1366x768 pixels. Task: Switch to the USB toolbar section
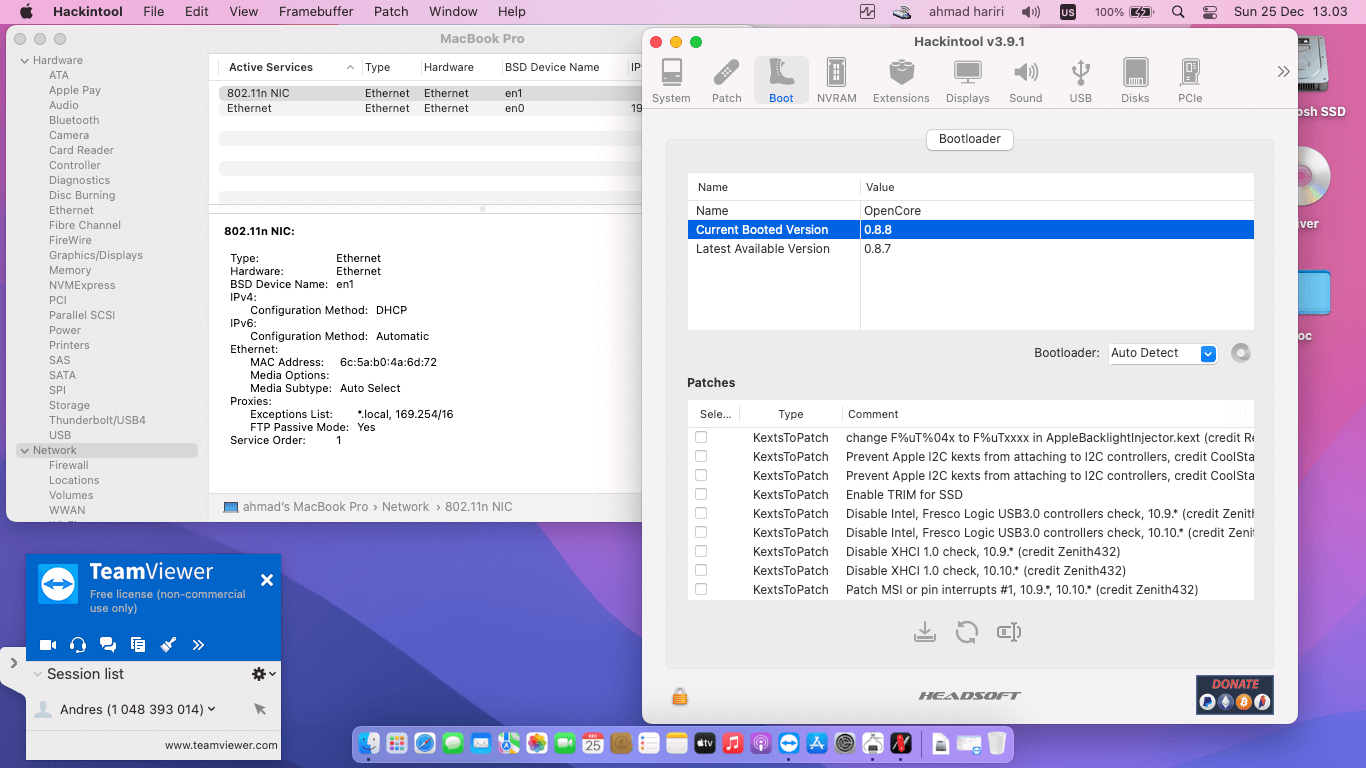pos(1080,81)
